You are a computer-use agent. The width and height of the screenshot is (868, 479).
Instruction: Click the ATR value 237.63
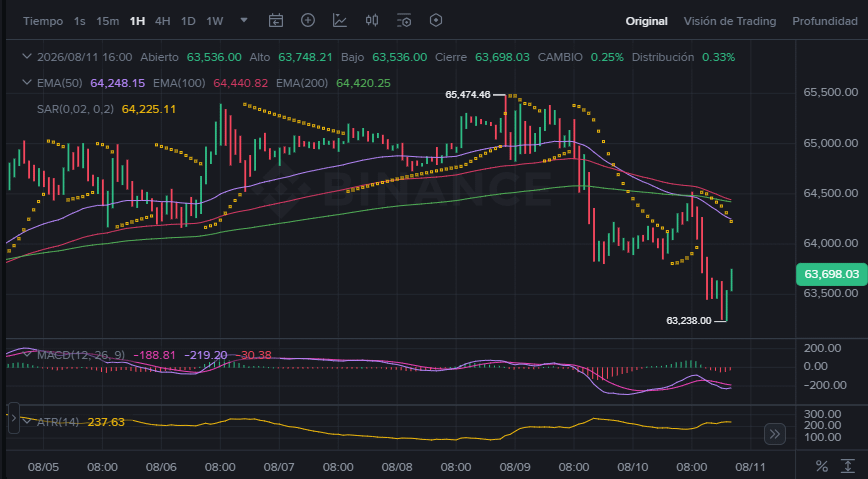click(106, 422)
